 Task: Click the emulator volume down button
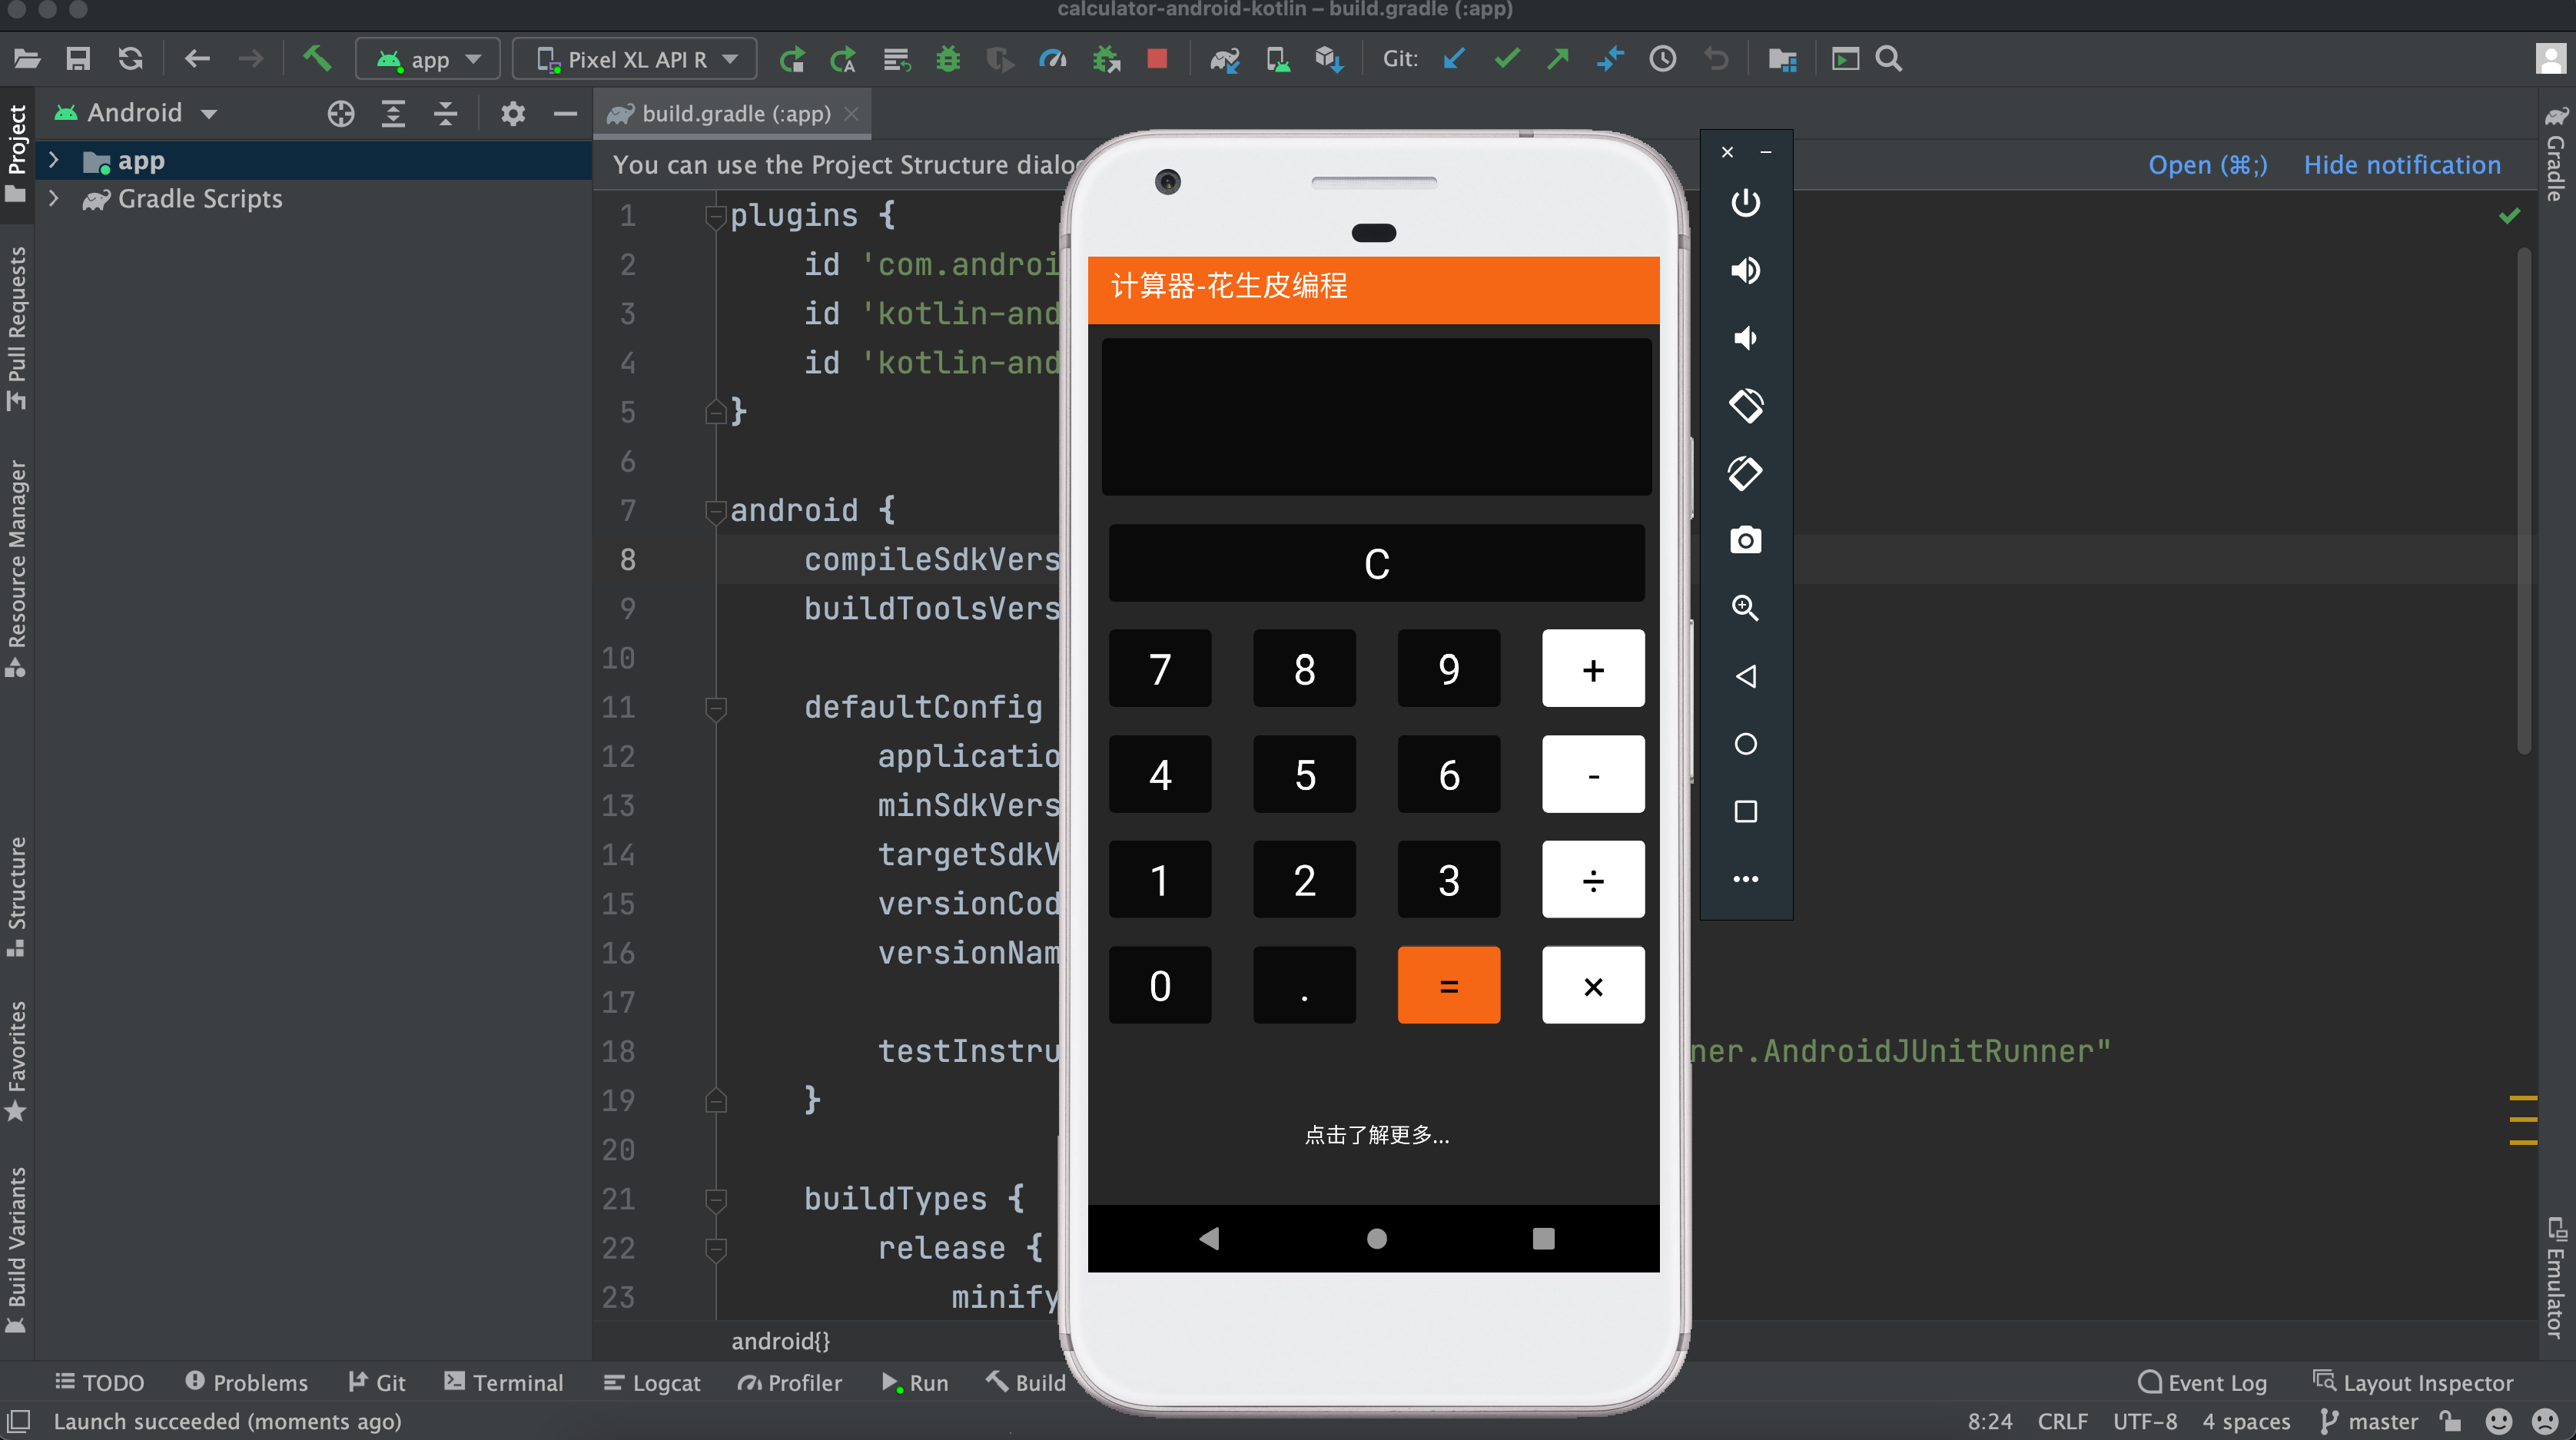point(1745,338)
